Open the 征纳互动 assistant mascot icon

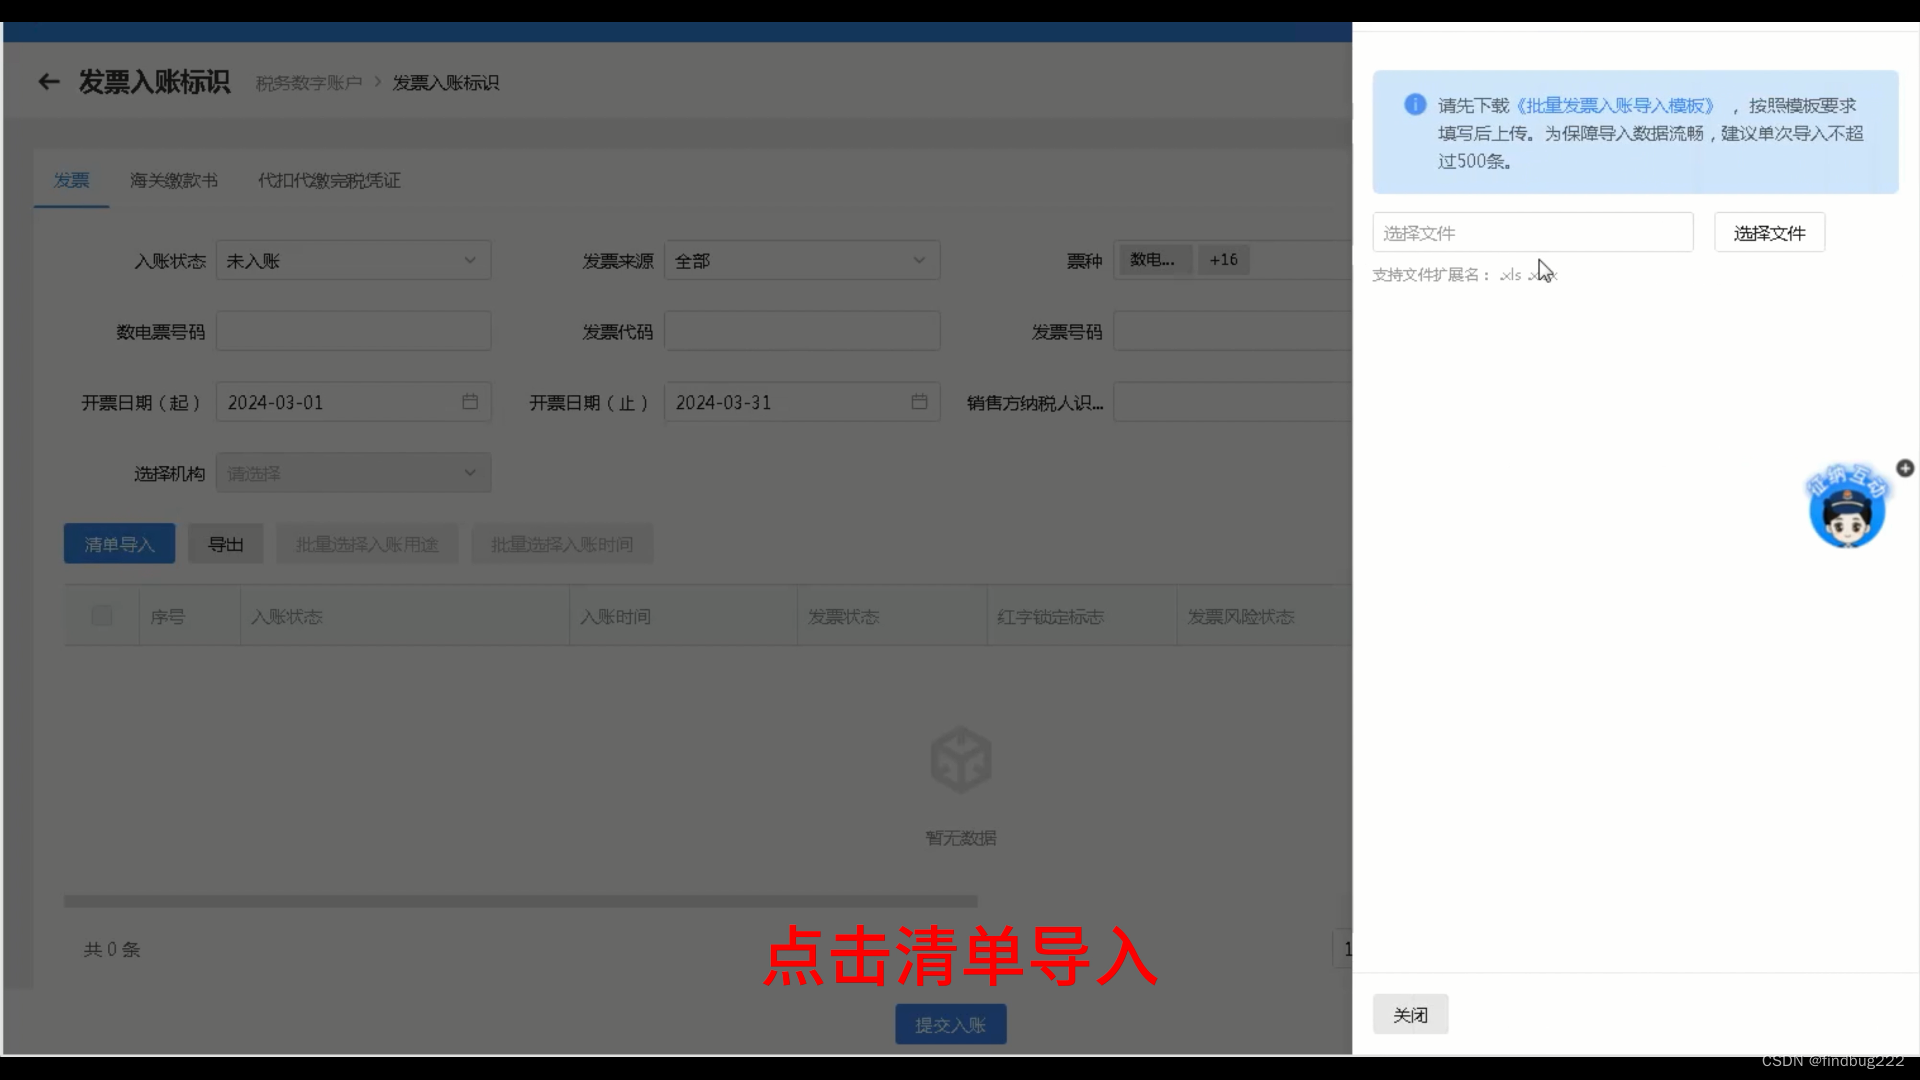(x=1846, y=507)
